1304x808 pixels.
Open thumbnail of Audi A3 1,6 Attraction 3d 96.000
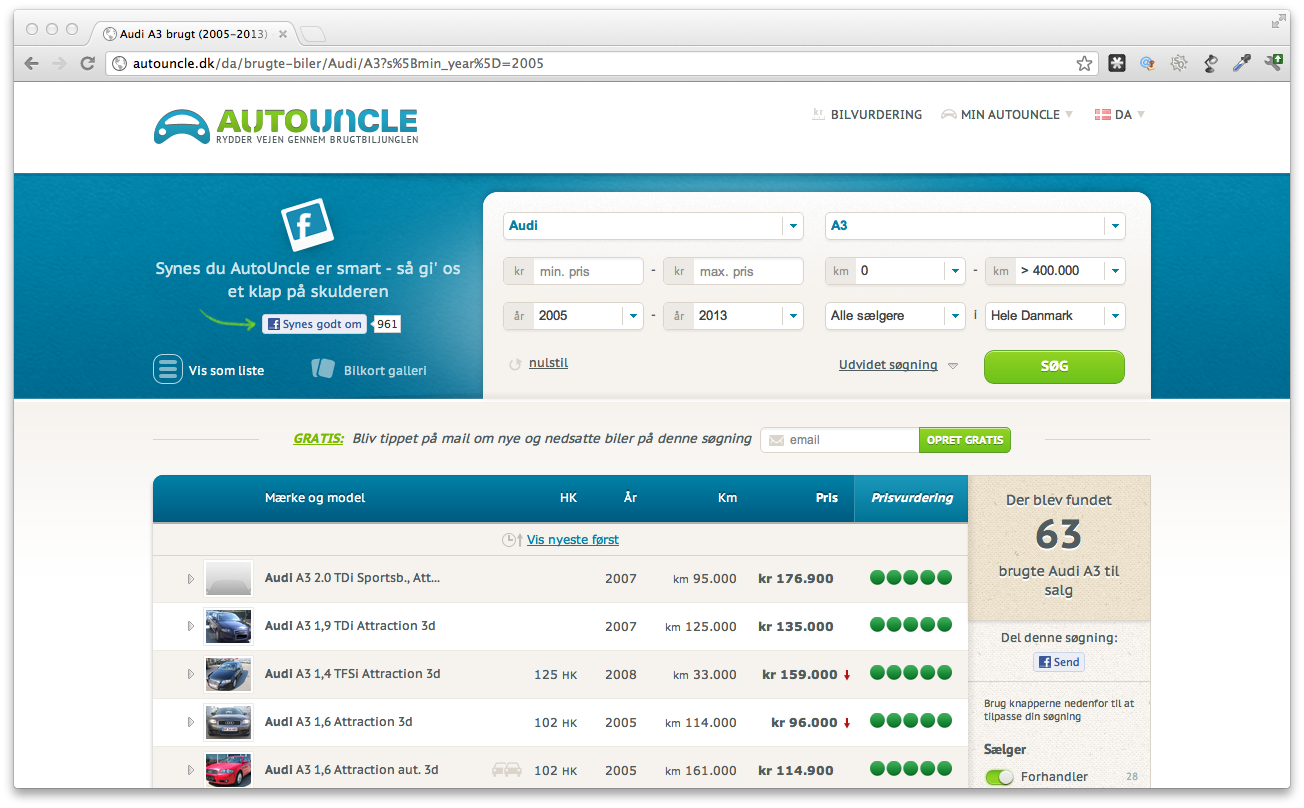228,722
